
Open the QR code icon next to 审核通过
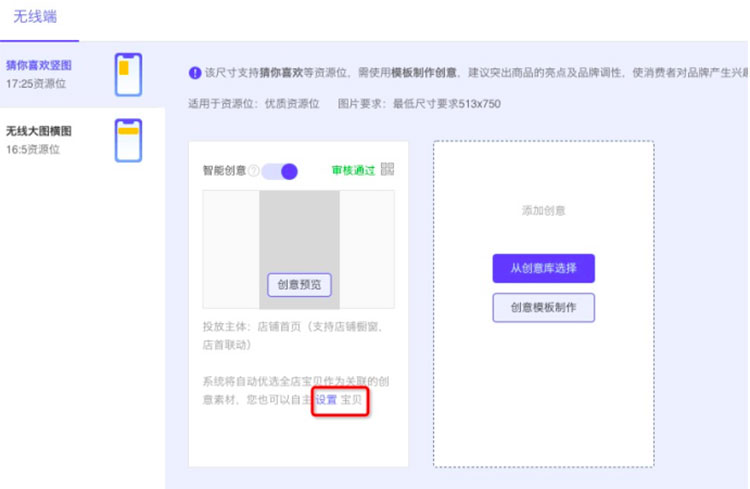click(388, 170)
